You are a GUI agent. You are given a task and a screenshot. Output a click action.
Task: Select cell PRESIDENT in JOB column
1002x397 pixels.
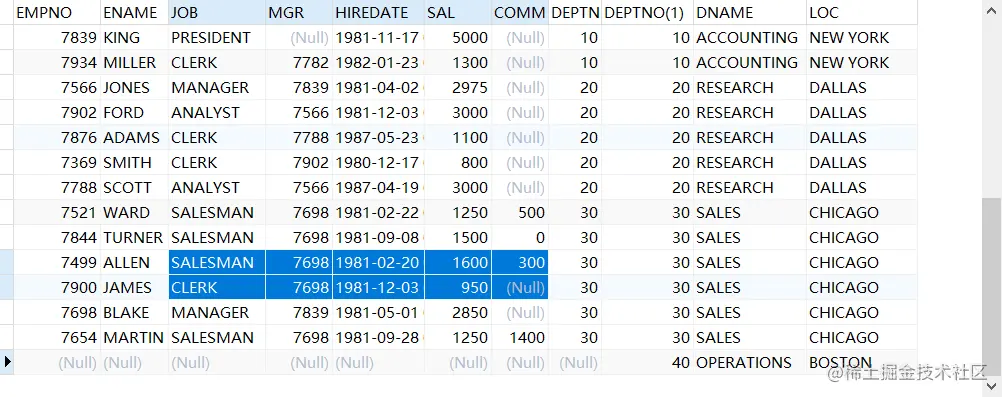click(217, 38)
